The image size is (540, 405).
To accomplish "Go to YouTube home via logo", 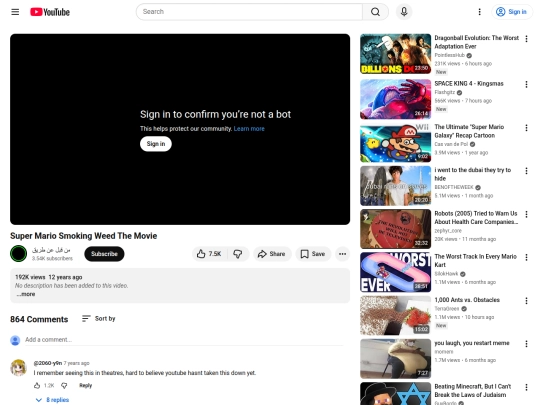I will pyautogui.click(x=50, y=12).
